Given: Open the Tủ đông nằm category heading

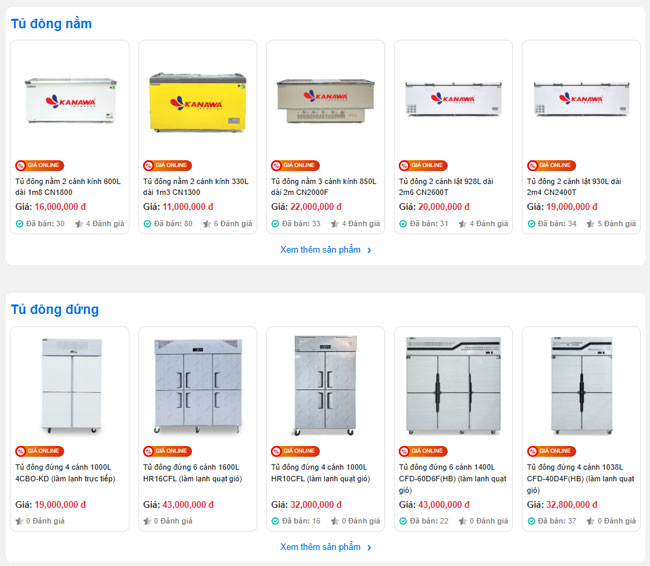Looking at the screenshot, I should pyautogui.click(x=51, y=23).
